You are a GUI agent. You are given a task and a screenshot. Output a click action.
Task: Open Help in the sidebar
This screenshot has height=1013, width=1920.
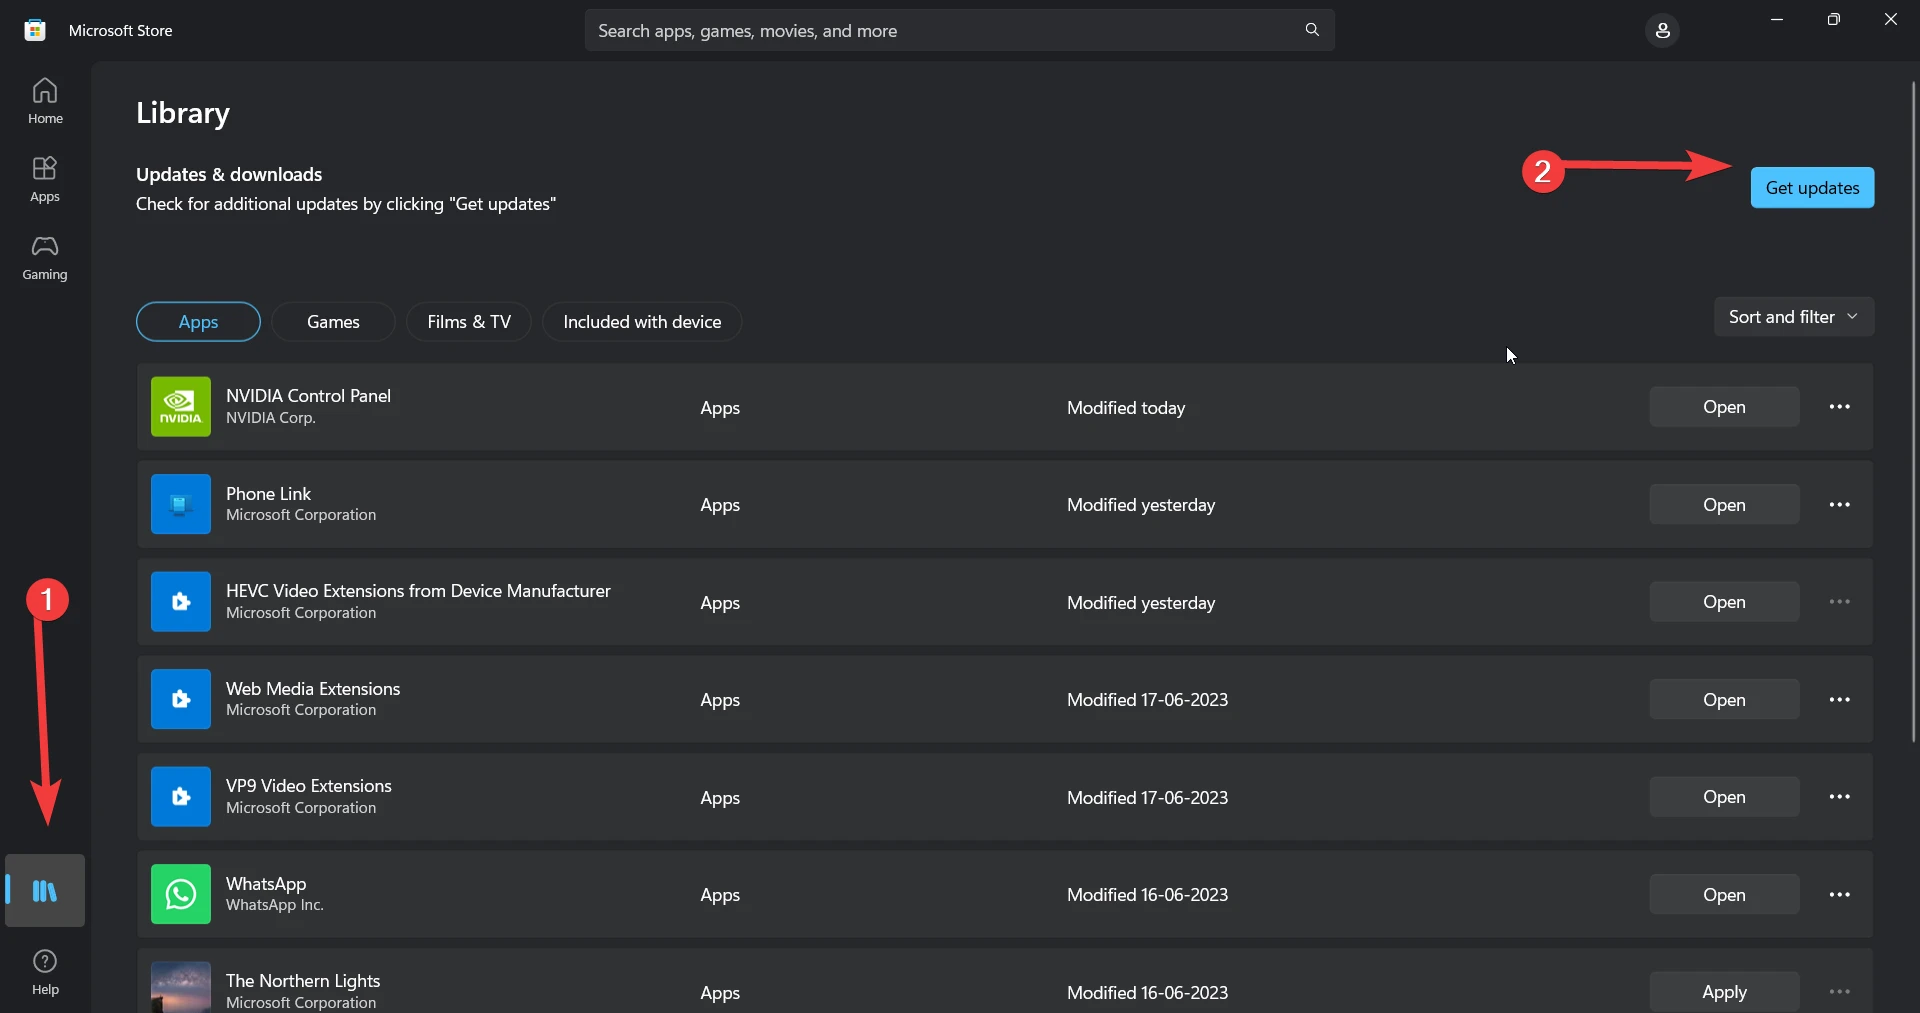pos(45,972)
